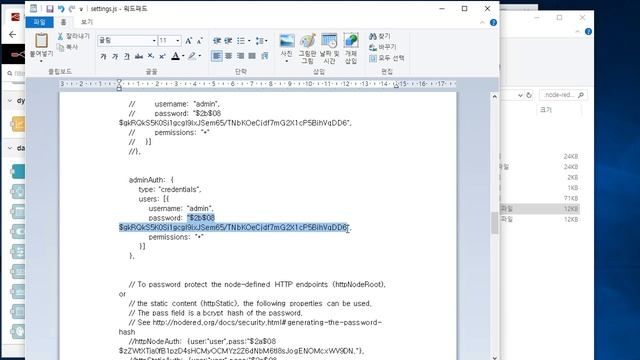Viewport: 640px width, 360px height.
Task: Click the Explorer window help icon
Action: [588, 31]
